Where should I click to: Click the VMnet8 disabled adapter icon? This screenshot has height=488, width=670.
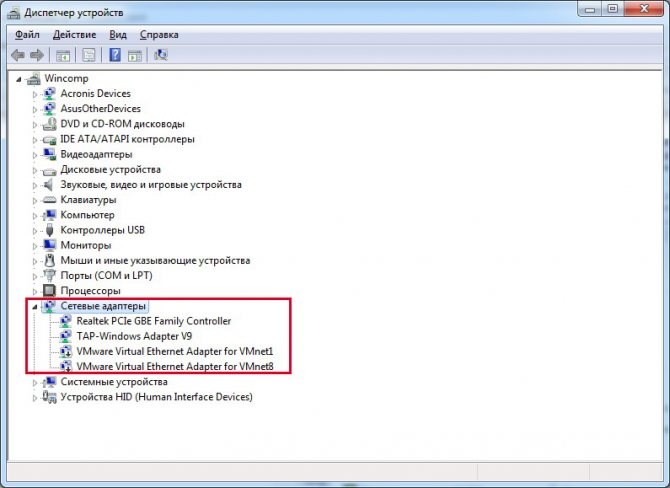click(x=65, y=367)
